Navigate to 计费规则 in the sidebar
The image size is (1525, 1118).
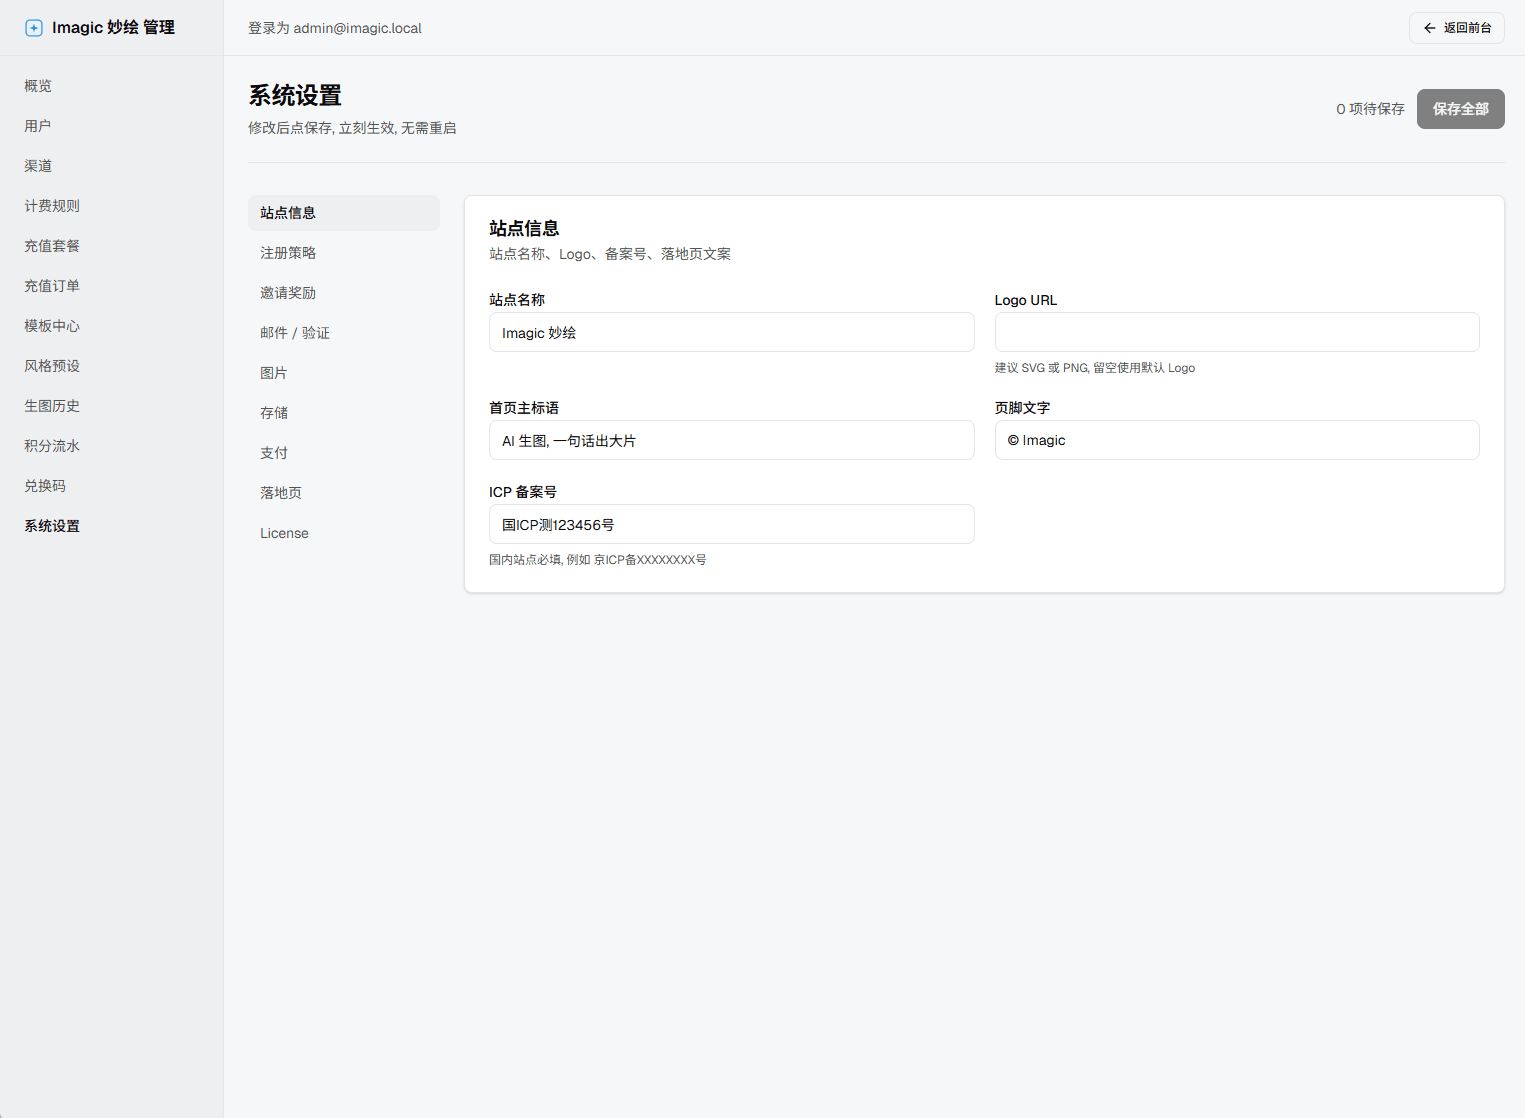[x=52, y=206]
